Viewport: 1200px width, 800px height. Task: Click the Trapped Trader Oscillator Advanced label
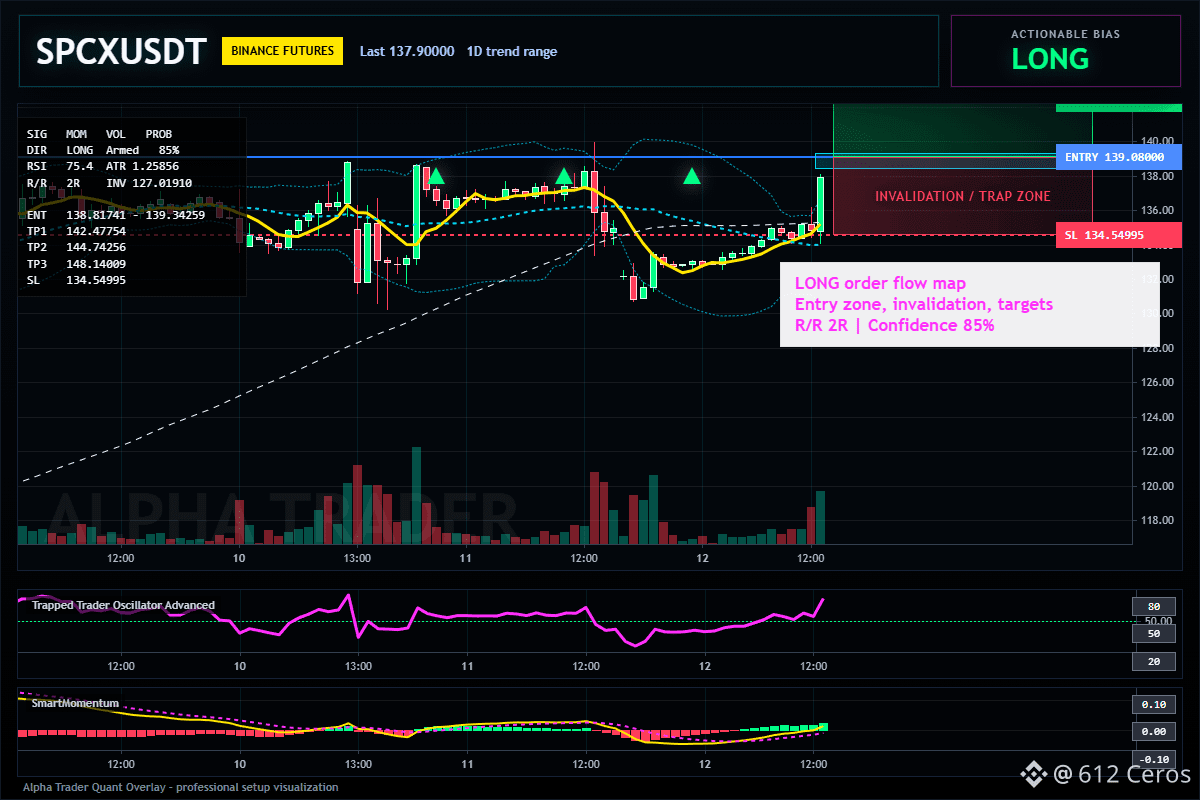[123, 605]
